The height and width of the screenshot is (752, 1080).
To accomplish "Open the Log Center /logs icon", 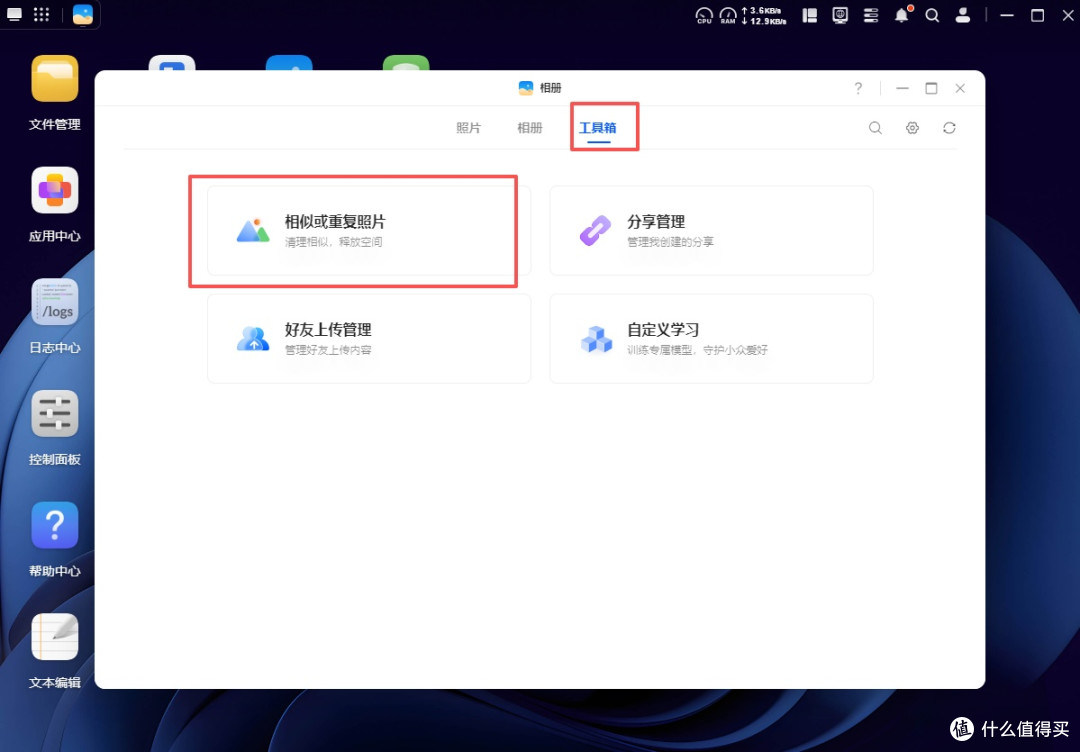I will click(x=54, y=302).
